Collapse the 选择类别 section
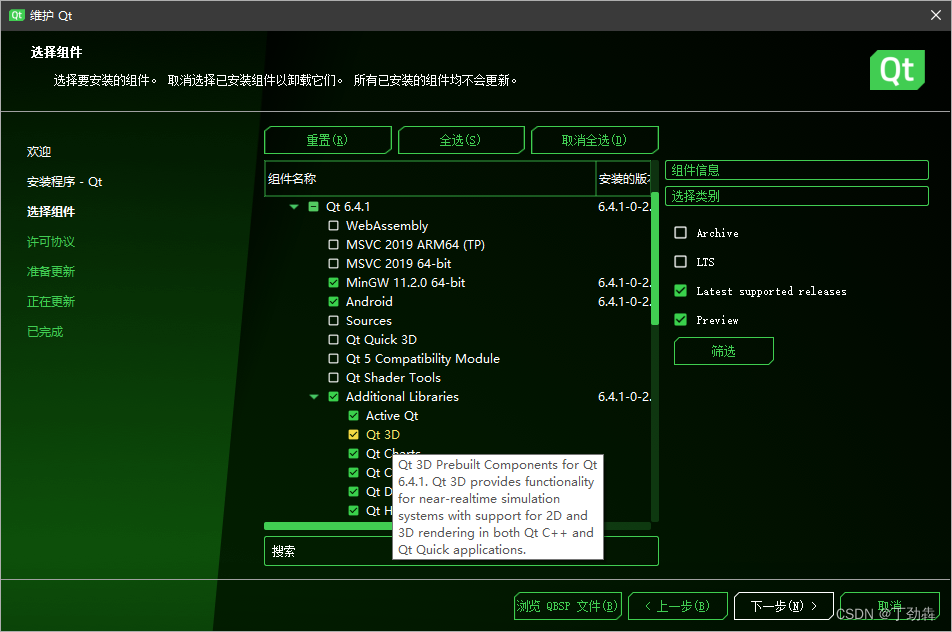The image size is (952, 632). 797,196
